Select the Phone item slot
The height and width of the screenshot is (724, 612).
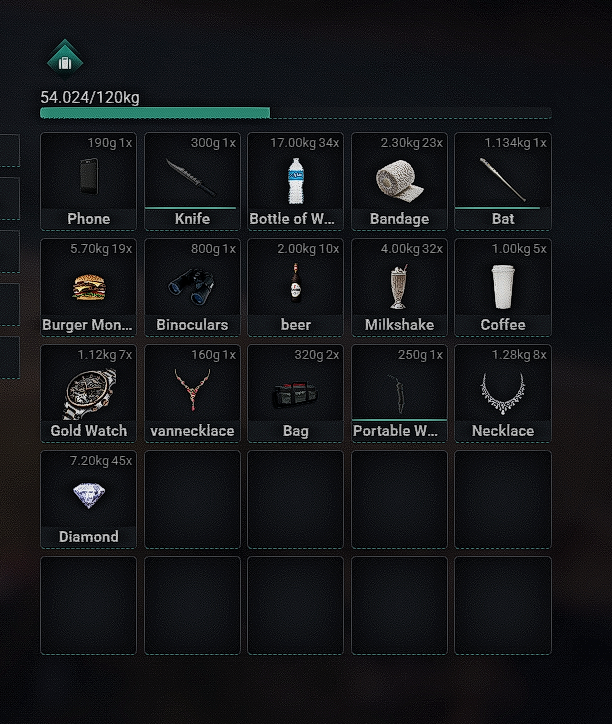coord(88,181)
